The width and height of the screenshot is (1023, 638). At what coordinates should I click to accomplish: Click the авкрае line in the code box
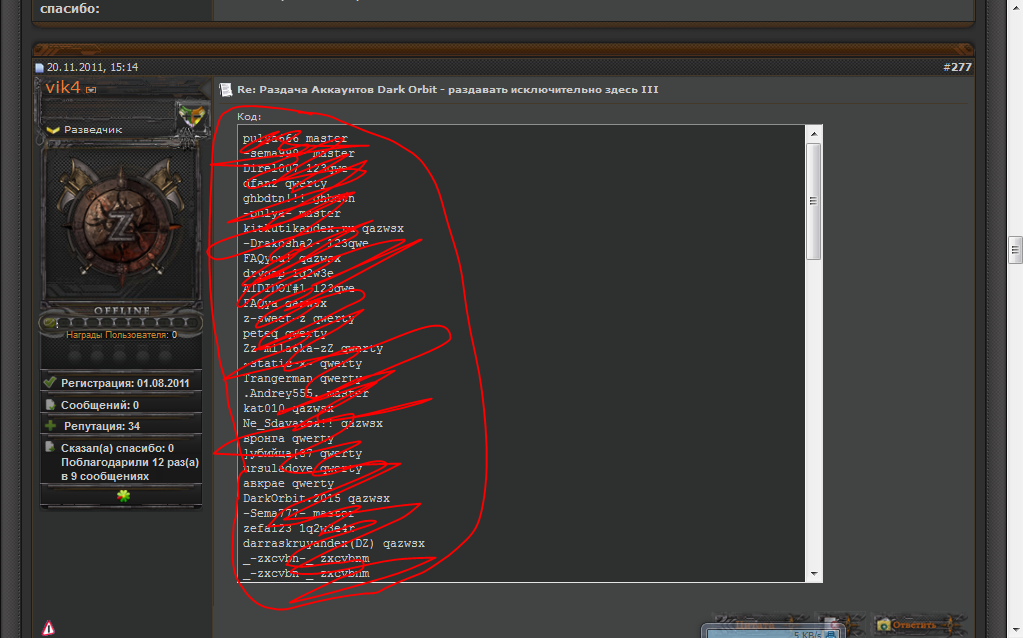[x=288, y=483]
